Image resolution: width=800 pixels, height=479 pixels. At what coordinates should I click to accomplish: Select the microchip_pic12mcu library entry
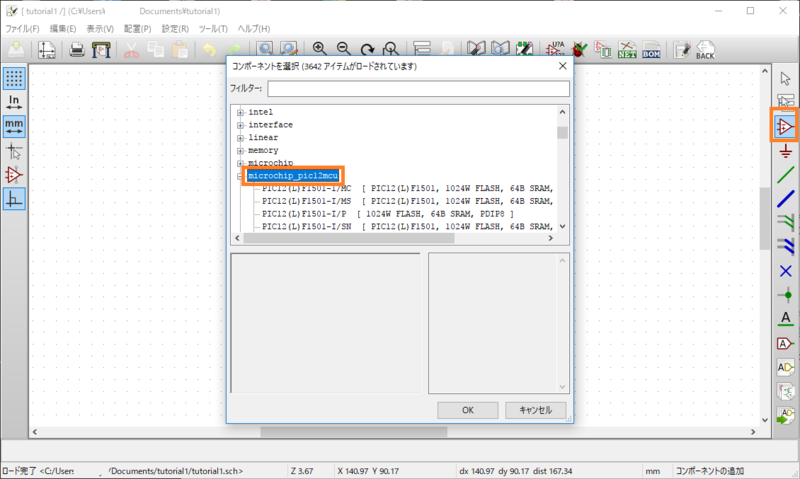pos(293,175)
